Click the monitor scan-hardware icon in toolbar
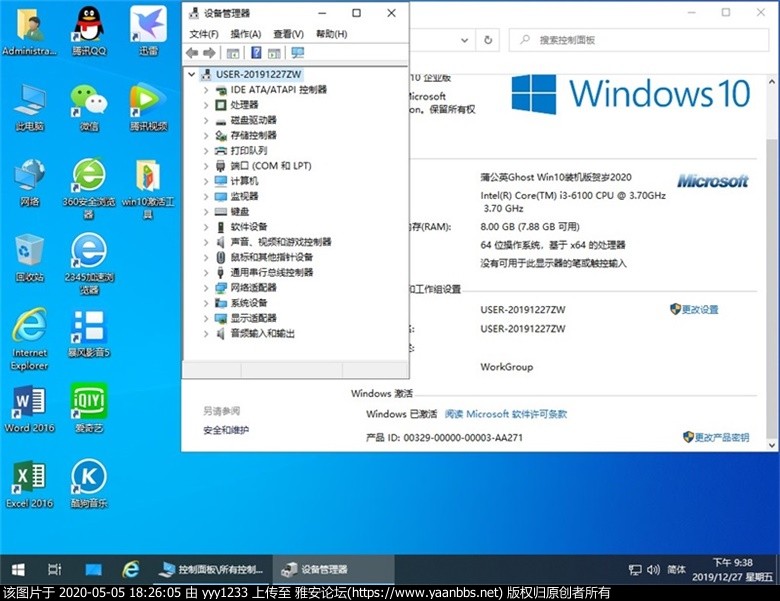The width and height of the screenshot is (780, 601). tap(297, 53)
